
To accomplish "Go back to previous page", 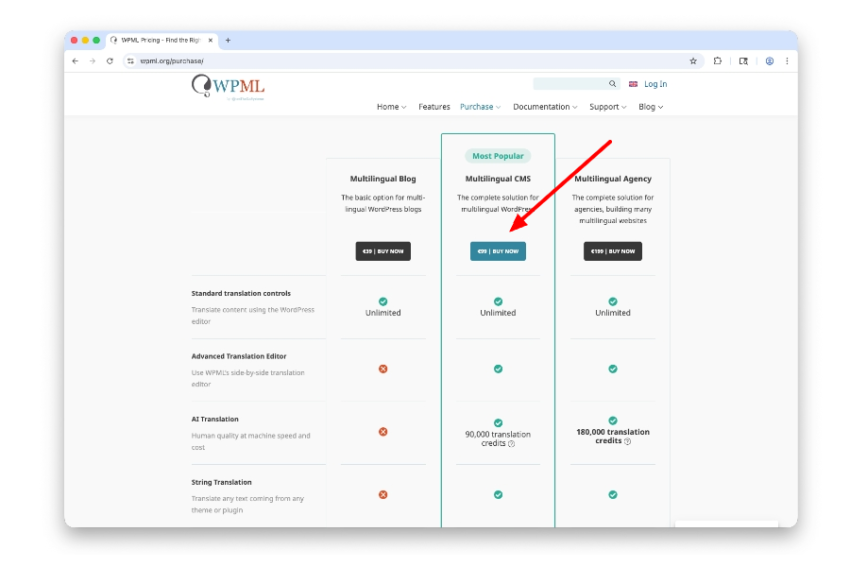I will click(75, 61).
